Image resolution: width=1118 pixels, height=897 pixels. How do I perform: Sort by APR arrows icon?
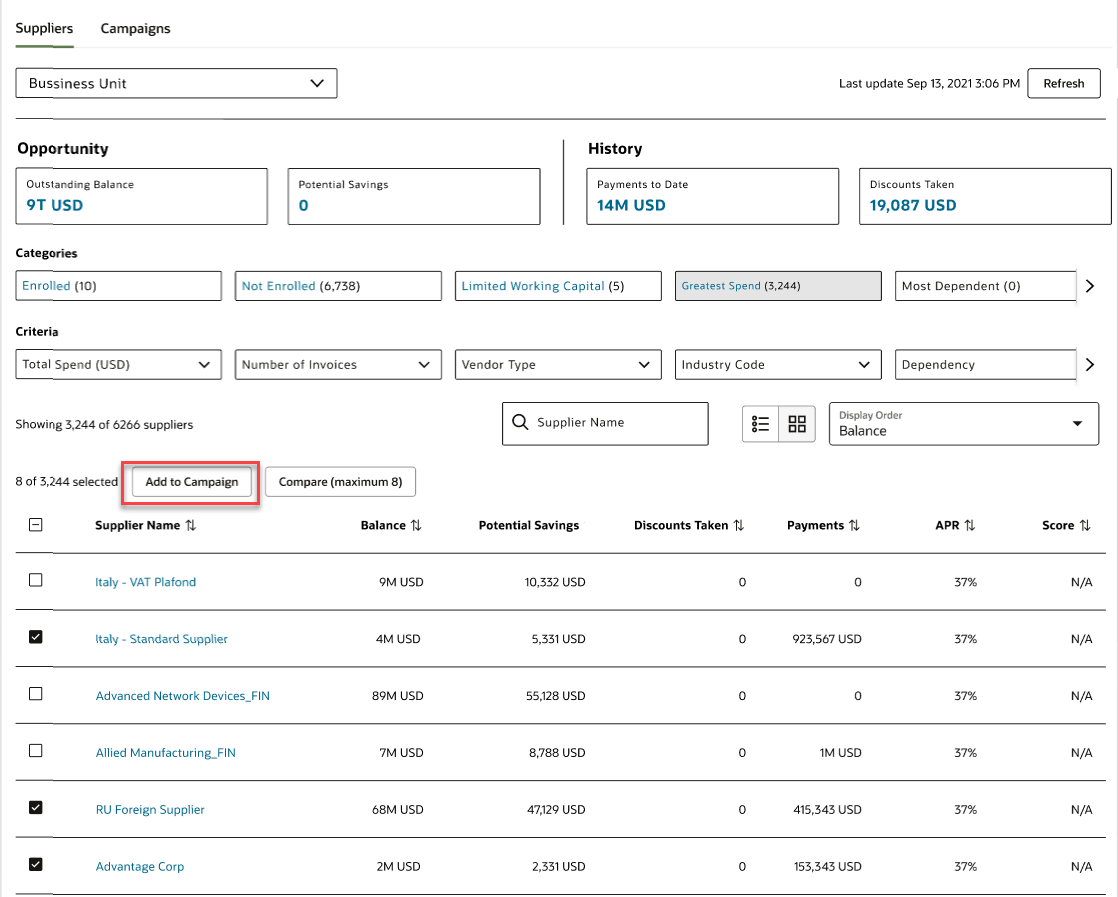(969, 526)
